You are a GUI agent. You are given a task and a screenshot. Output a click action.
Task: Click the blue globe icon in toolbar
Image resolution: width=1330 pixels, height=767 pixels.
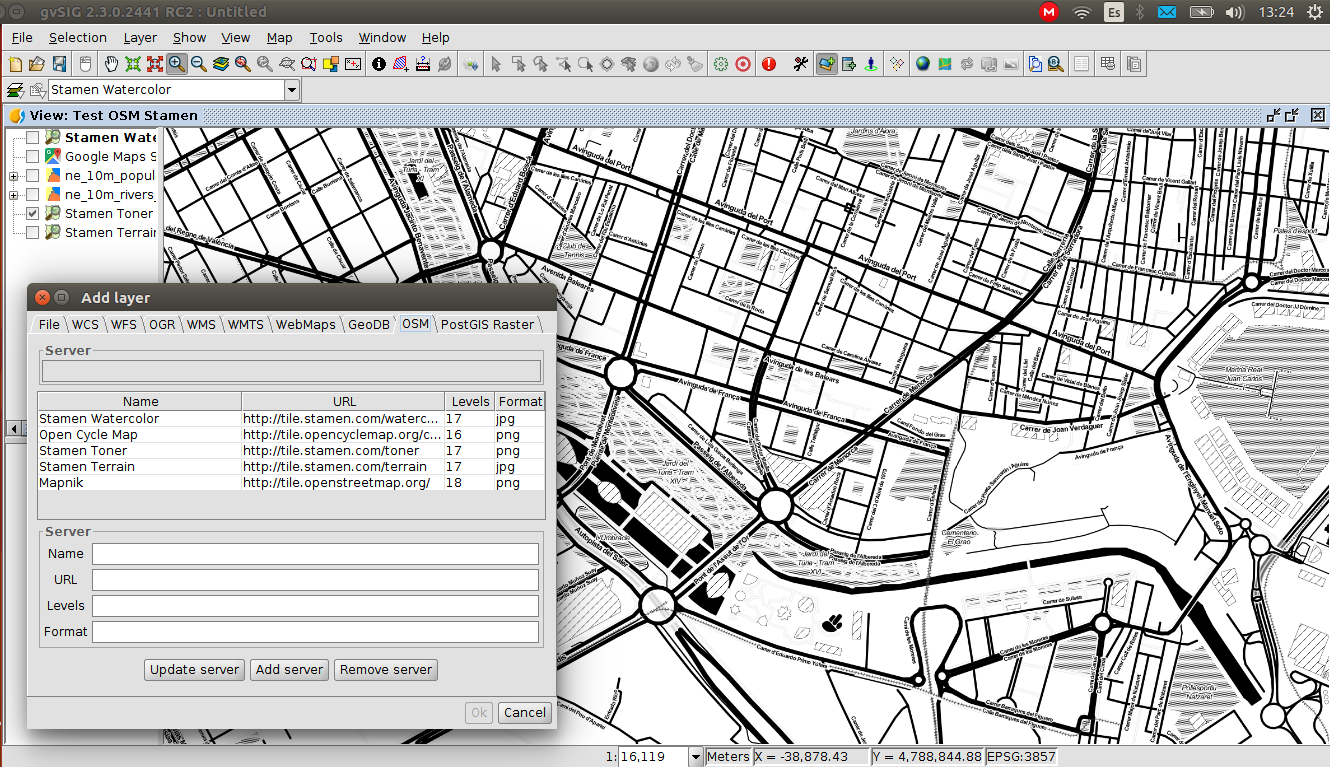pyautogui.click(x=922, y=64)
